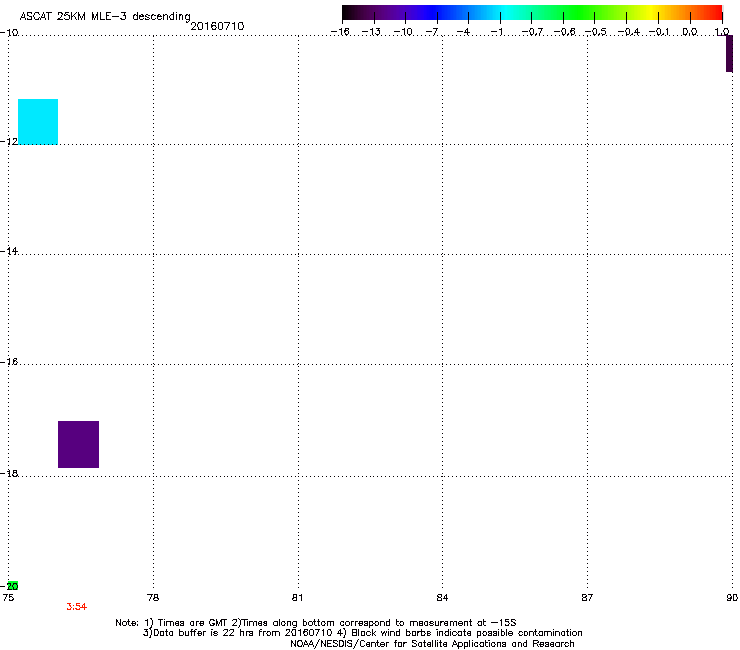The image size is (740, 650).
Task: Click the longitude 75 axis label
Action: tap(8, 598)
